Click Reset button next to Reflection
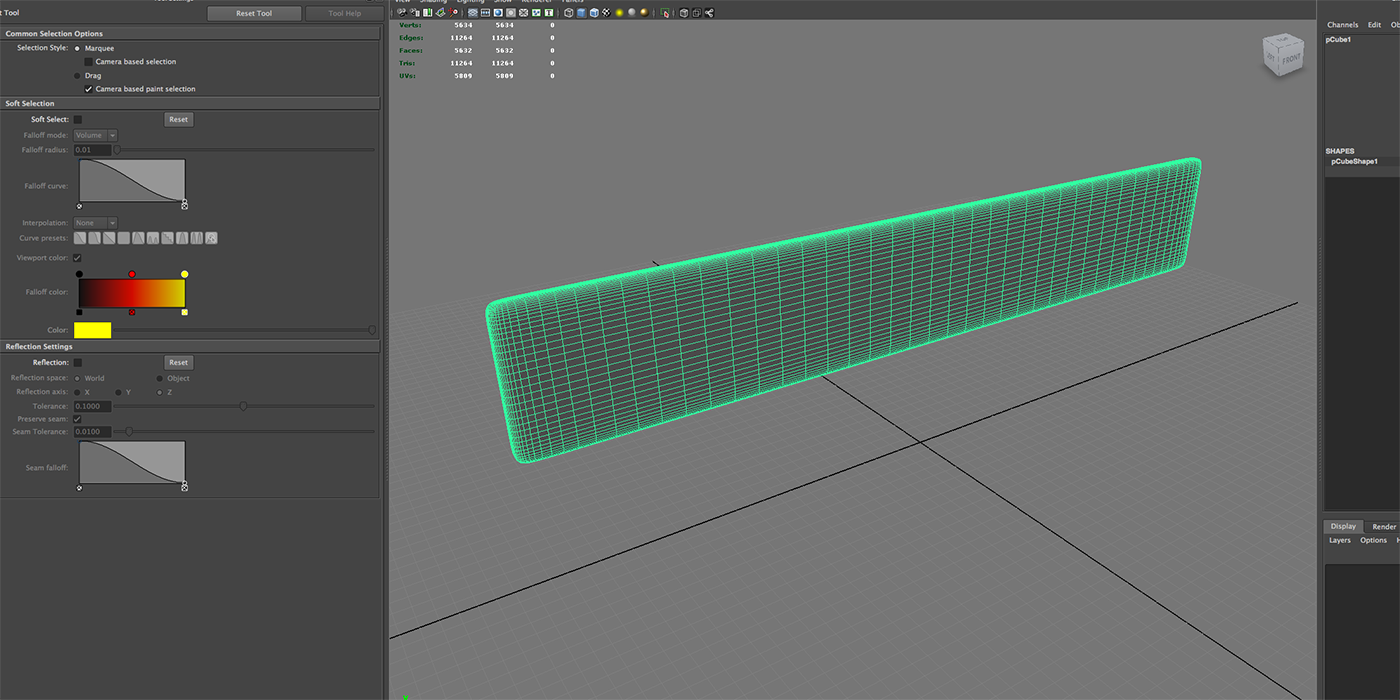The width and height of the screenshot is (1400, 700). point(178,363)
